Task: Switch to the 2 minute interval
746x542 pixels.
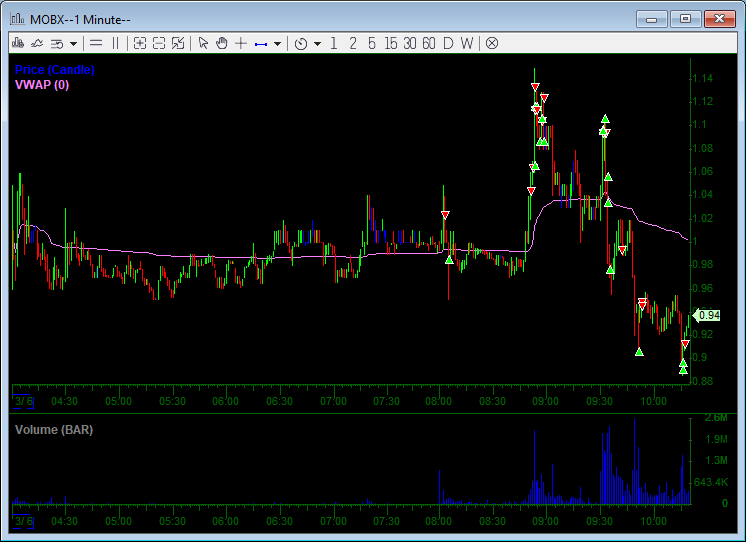Action: [353, 44]
